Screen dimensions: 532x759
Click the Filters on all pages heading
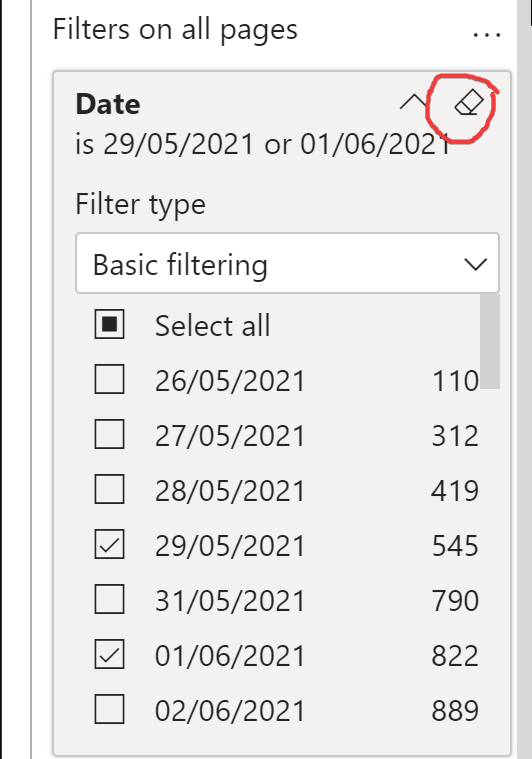click(x=175, y=30)
